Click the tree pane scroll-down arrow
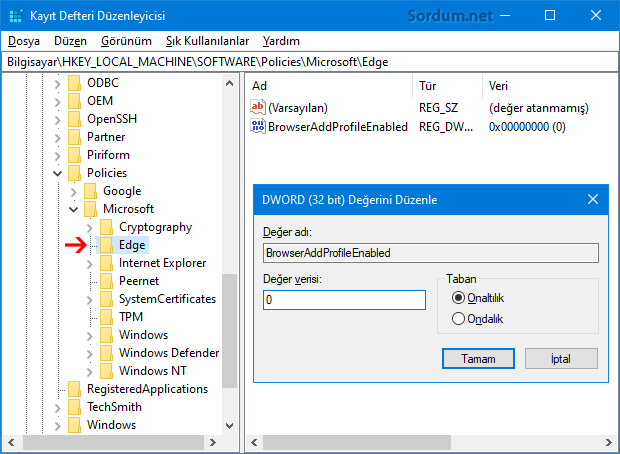 pos(229,426)
